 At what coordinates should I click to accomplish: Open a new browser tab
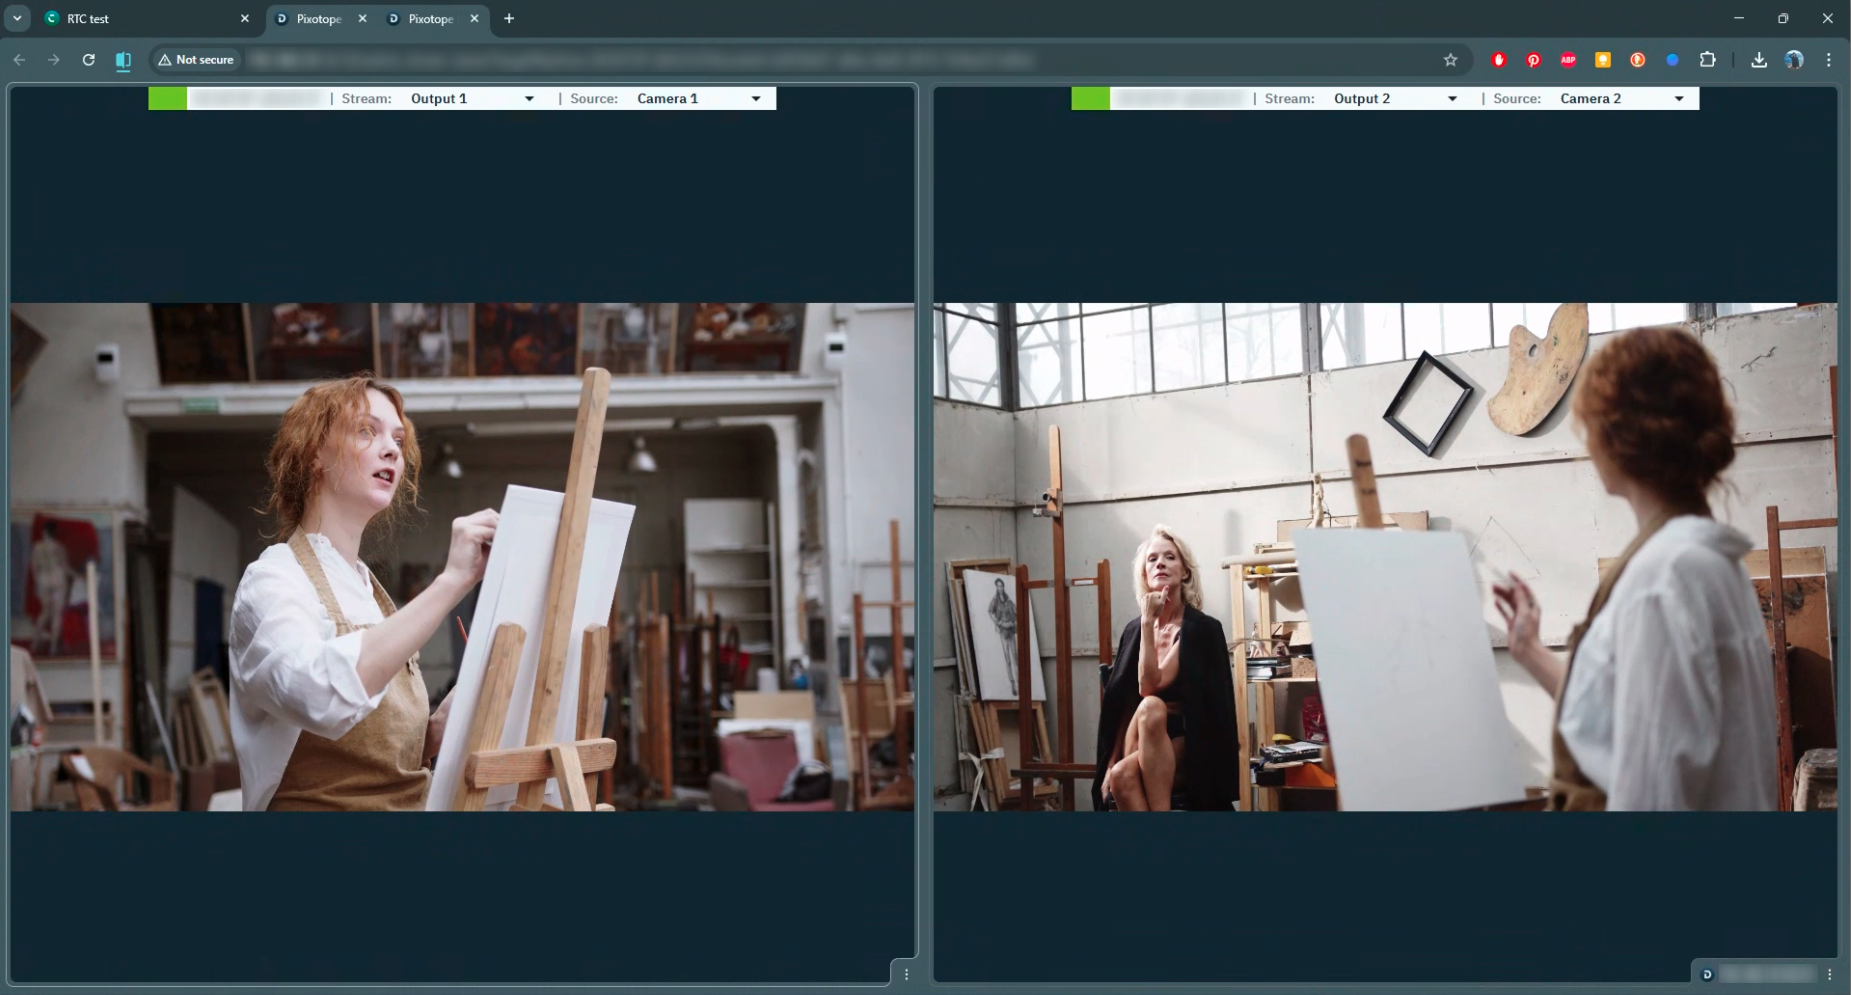[509, 19]
